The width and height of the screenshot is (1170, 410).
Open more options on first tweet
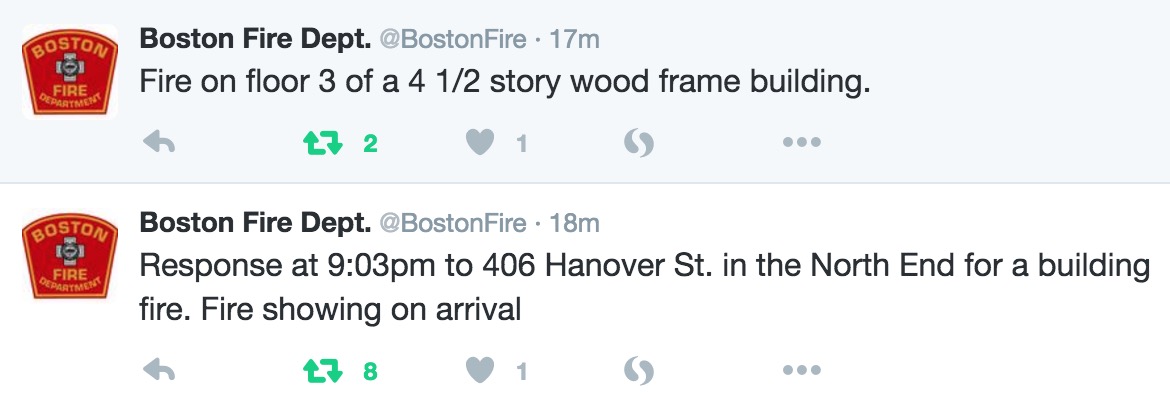click(x=802, y=142)
